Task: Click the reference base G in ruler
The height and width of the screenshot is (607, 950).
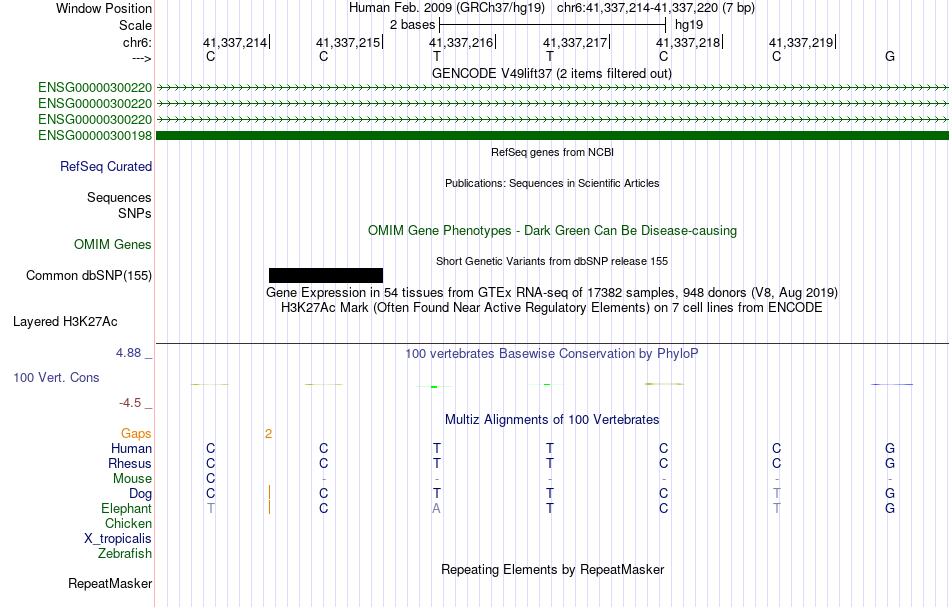Action: pos(889,57)
